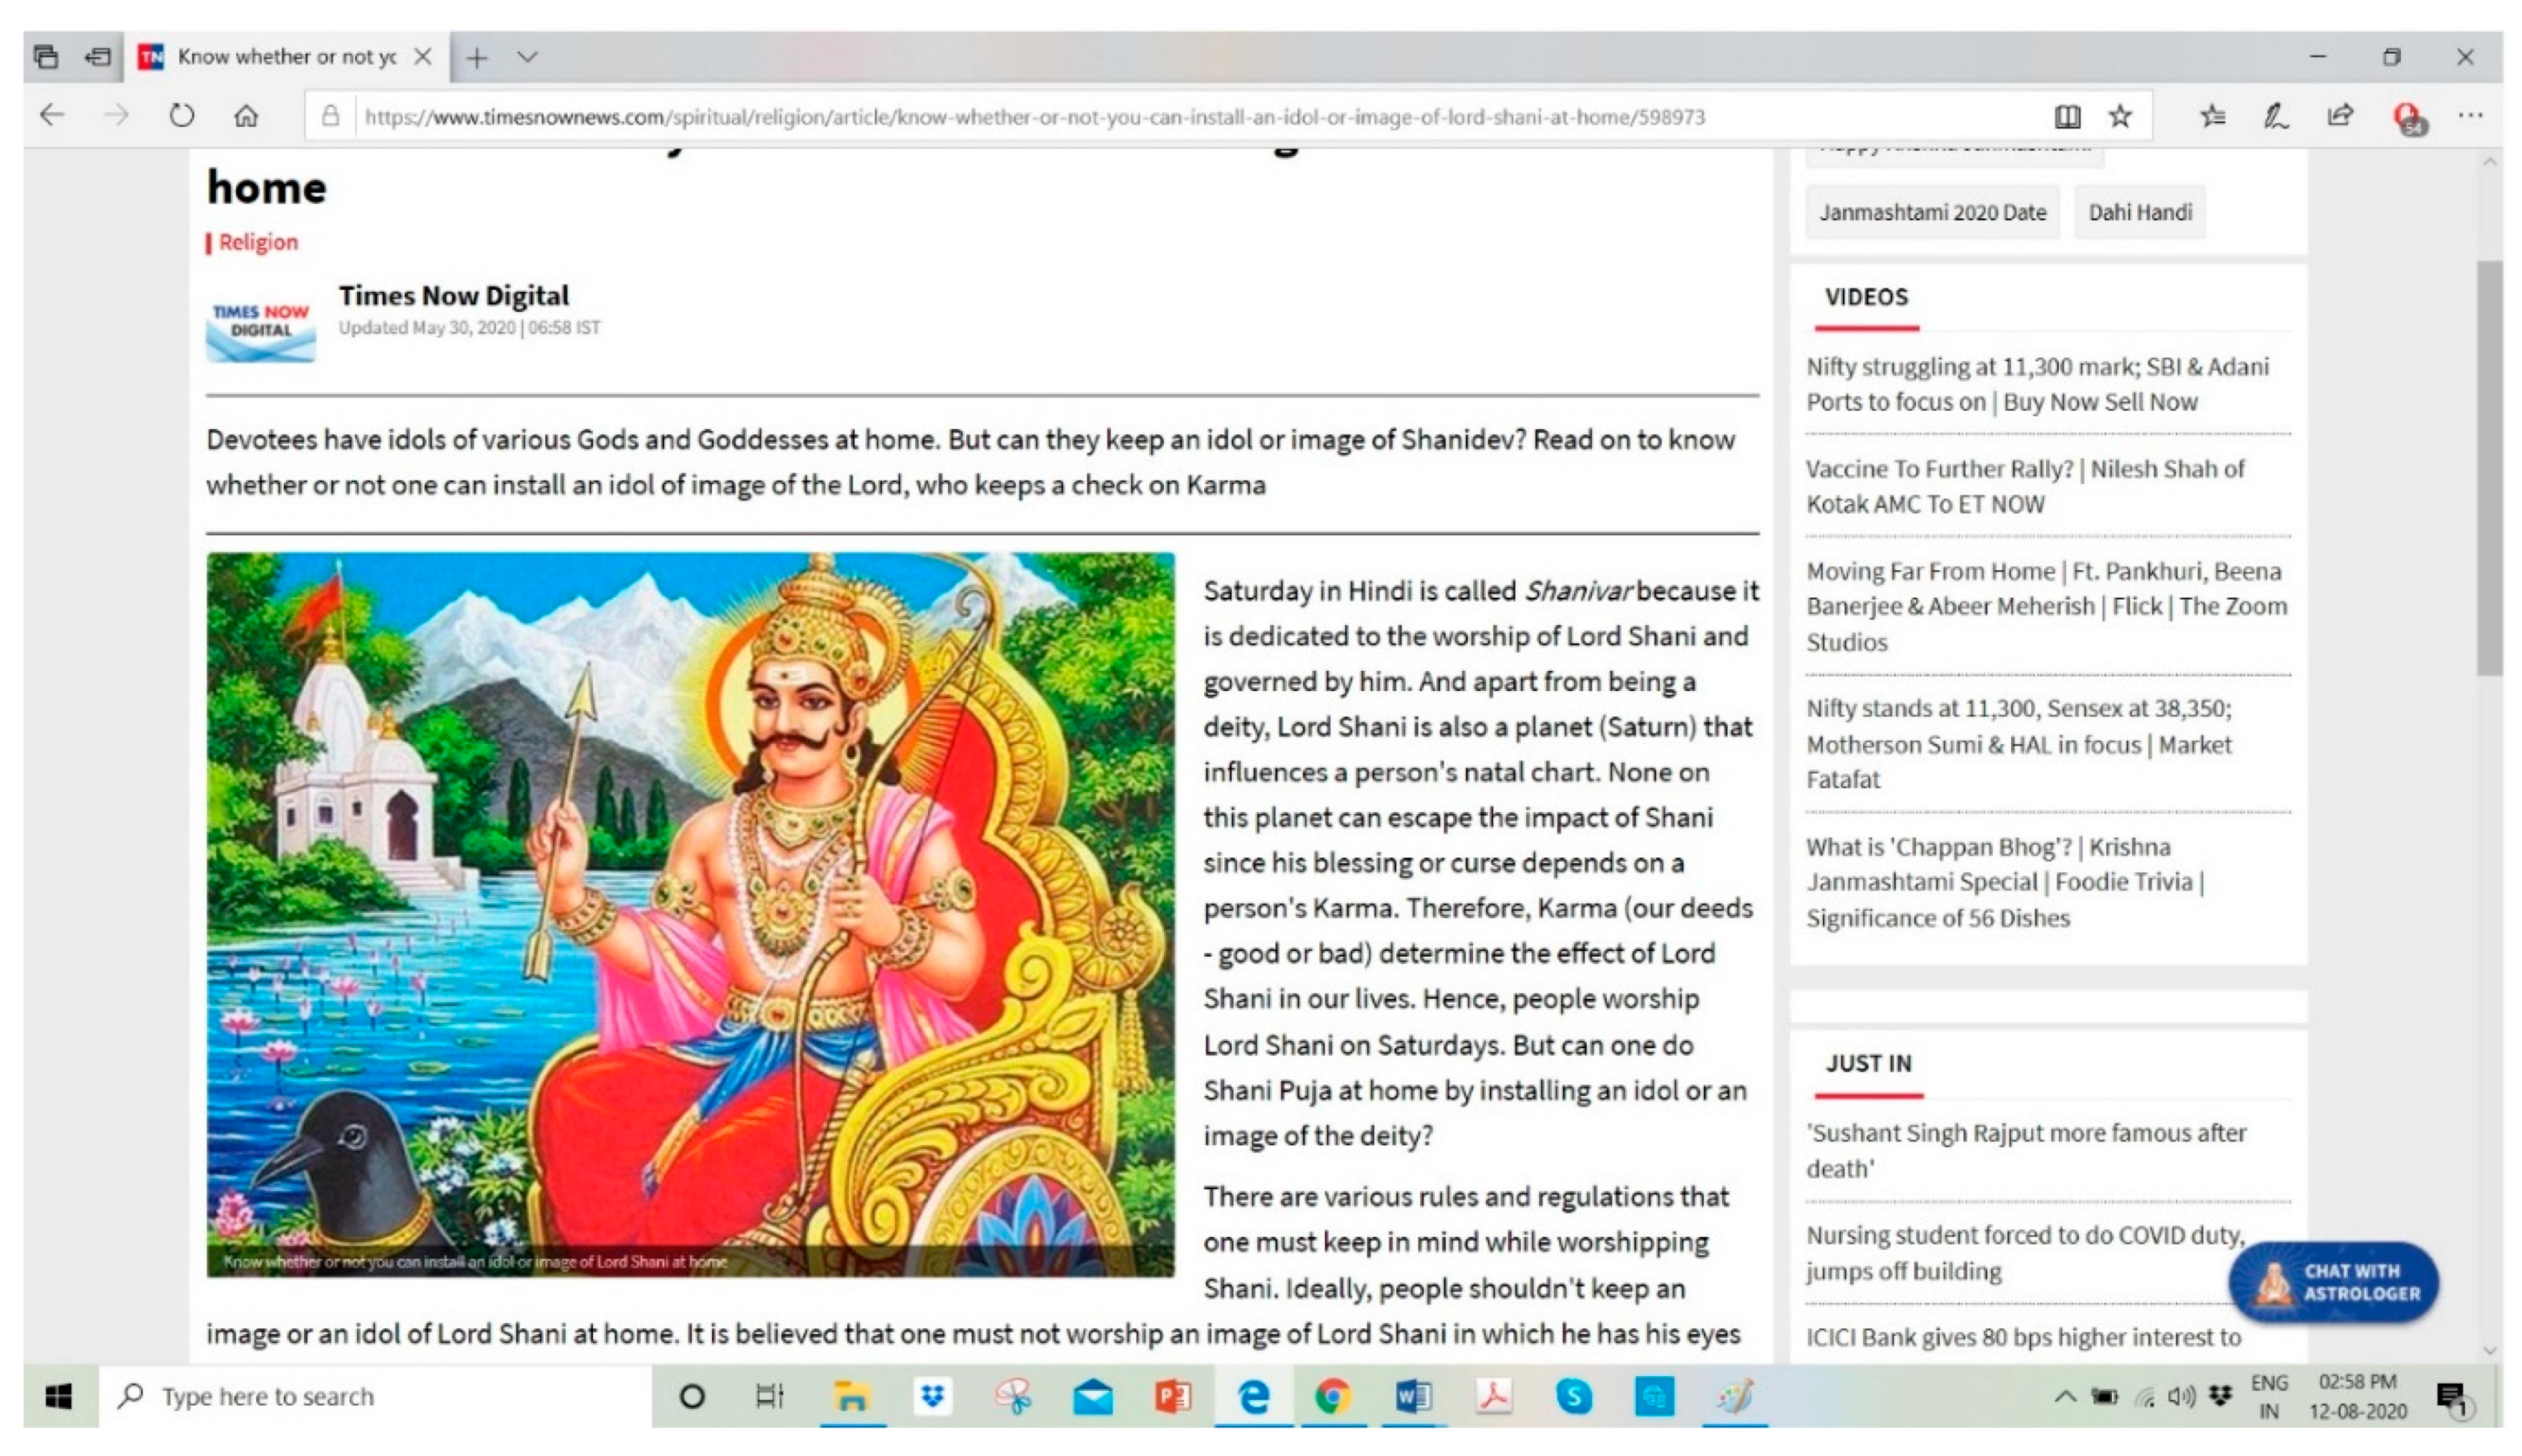Screen dimensions: 2522x1456
Task: Click the Set tabs aside icon
Action: (x=97, y=57)
